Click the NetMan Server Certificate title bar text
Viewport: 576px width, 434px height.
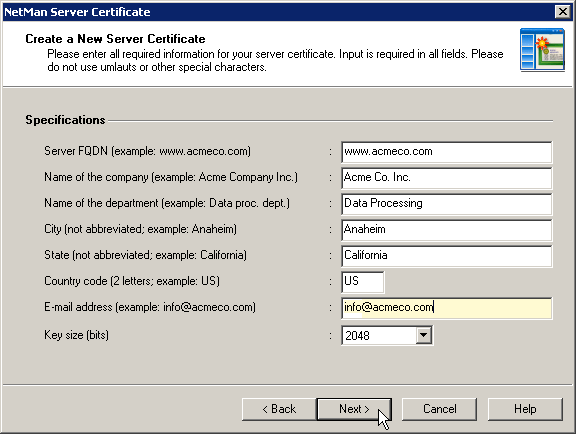[77, 12]
